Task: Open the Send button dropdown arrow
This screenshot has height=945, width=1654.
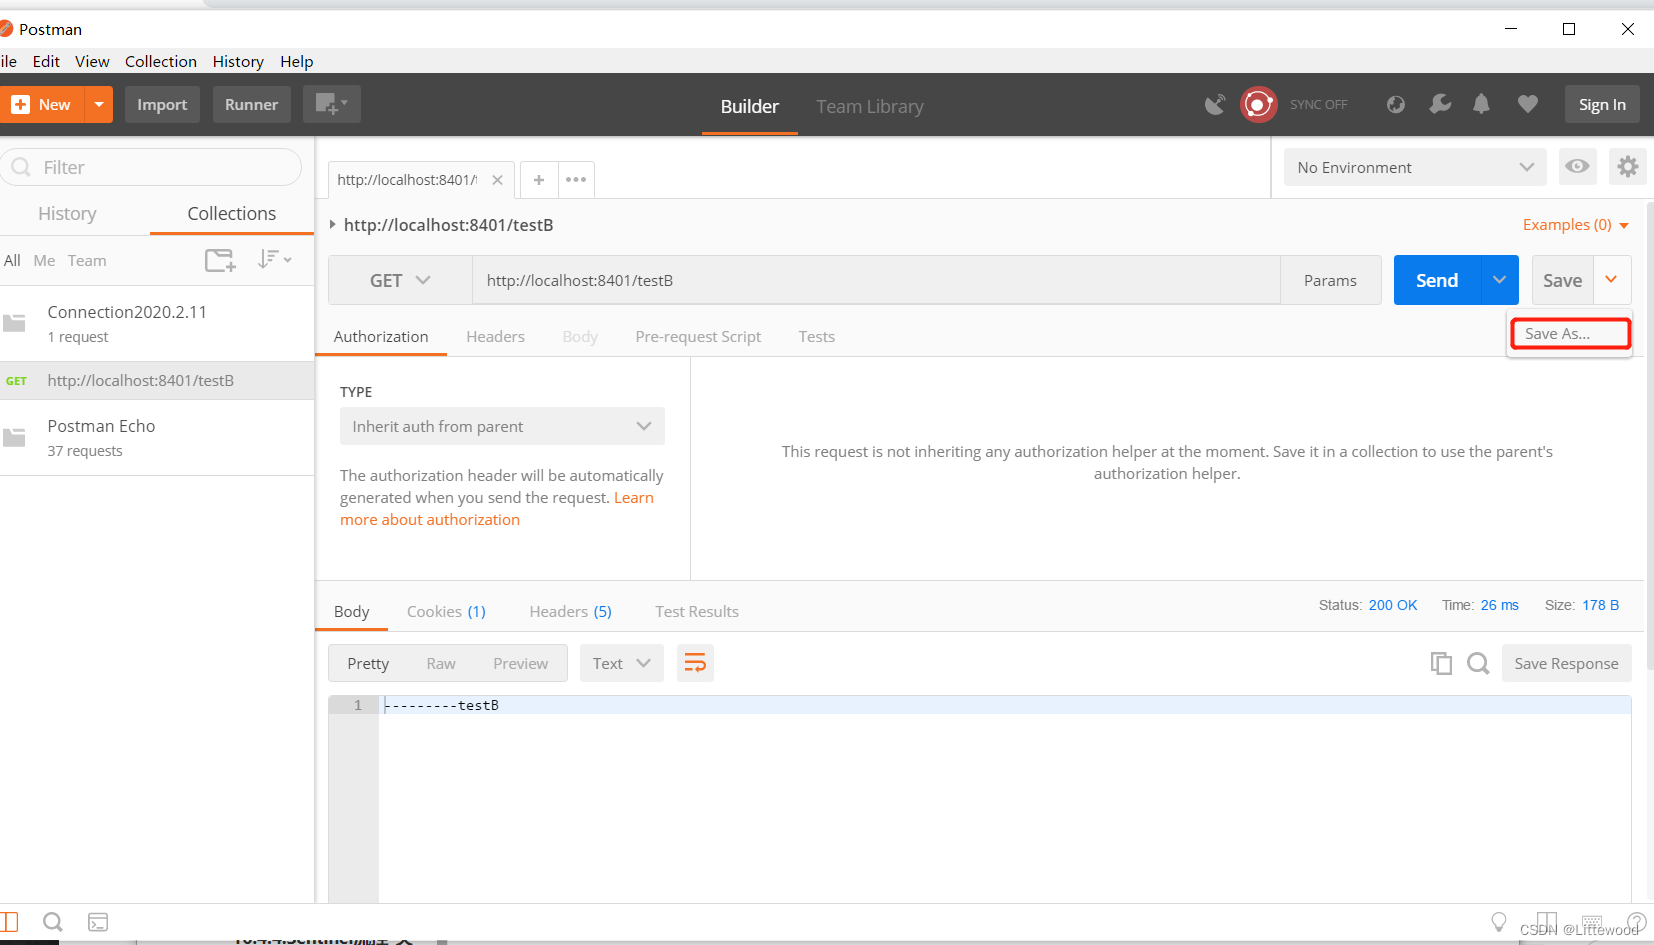Action: pyautogui.click(x=1500, y=280)
